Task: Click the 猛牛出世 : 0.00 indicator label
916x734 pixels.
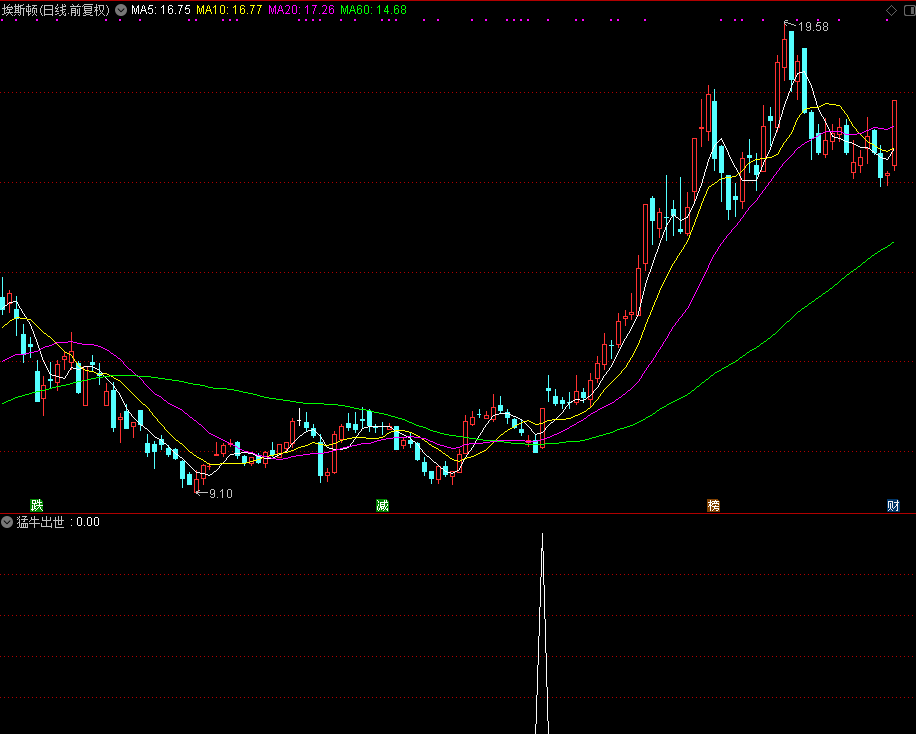Action: pos(58,522)
